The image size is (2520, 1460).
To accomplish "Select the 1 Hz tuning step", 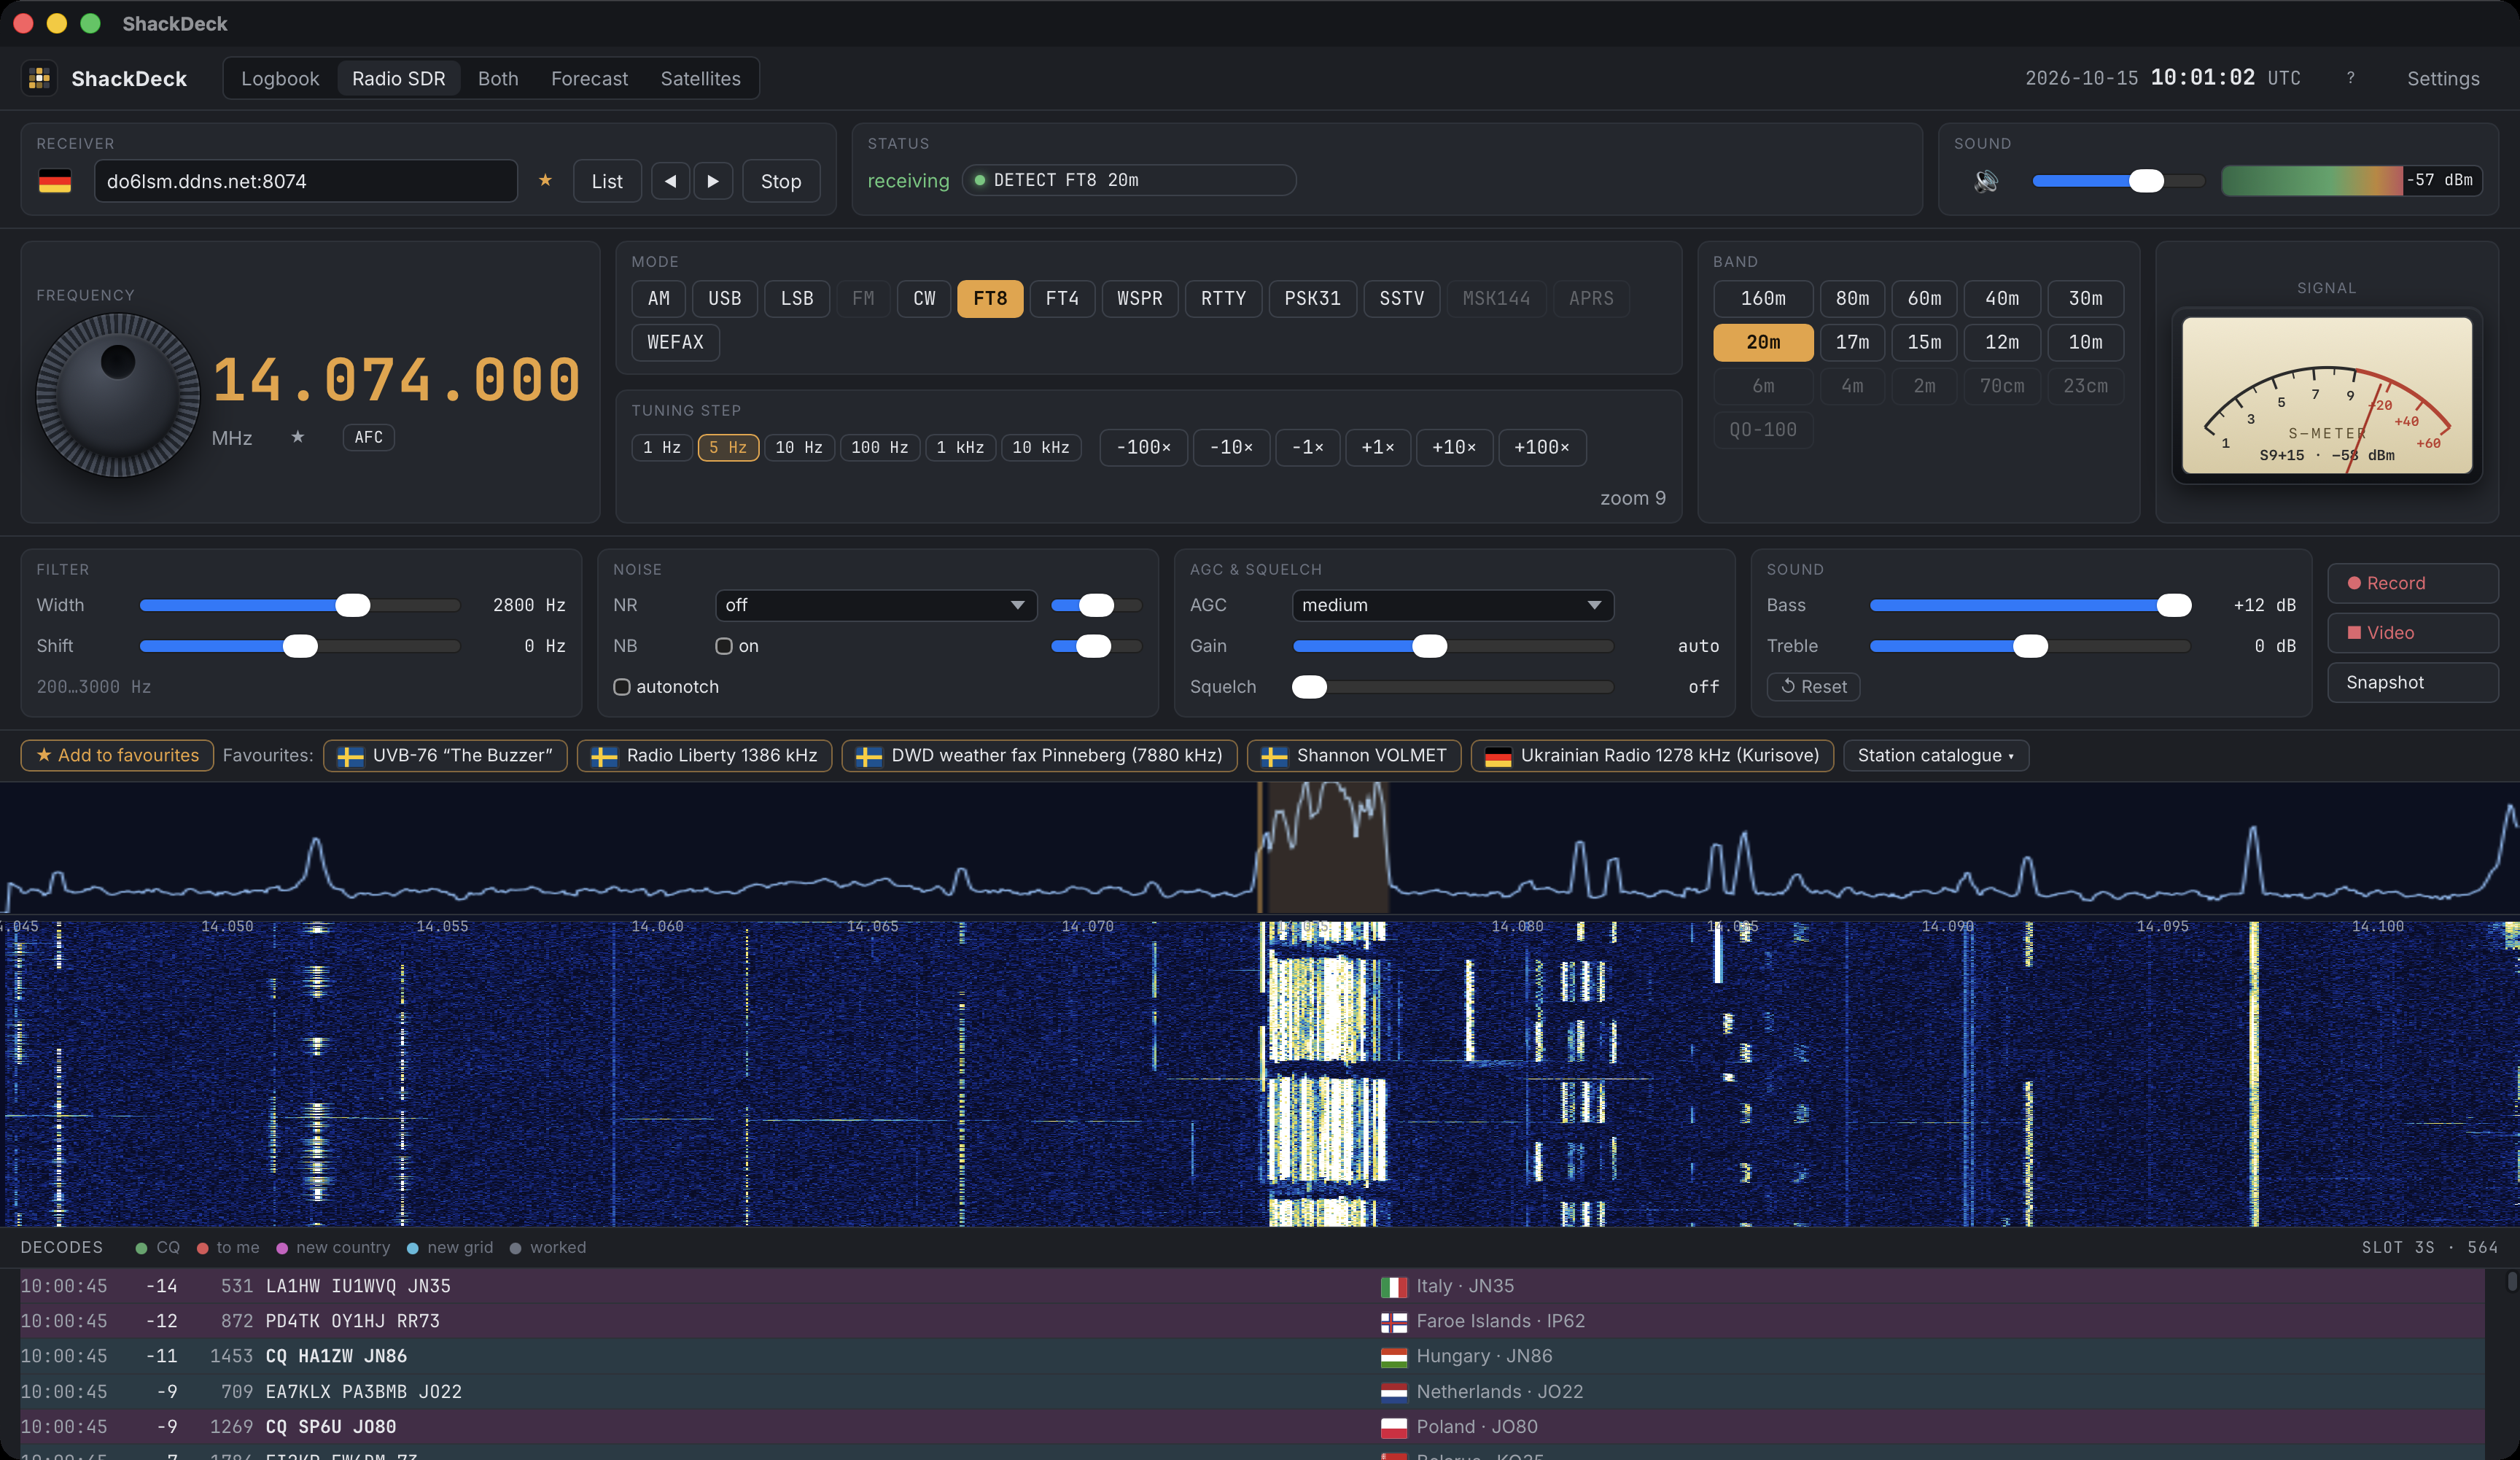I will point(661,447).
